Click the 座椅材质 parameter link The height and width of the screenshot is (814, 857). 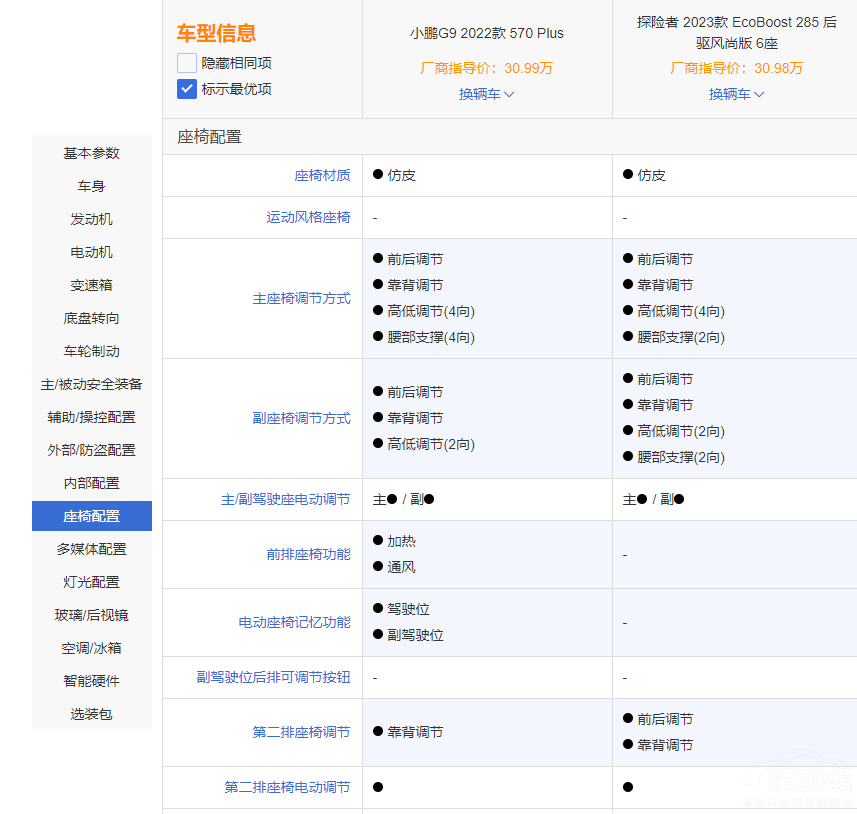[x=322, y=175]
